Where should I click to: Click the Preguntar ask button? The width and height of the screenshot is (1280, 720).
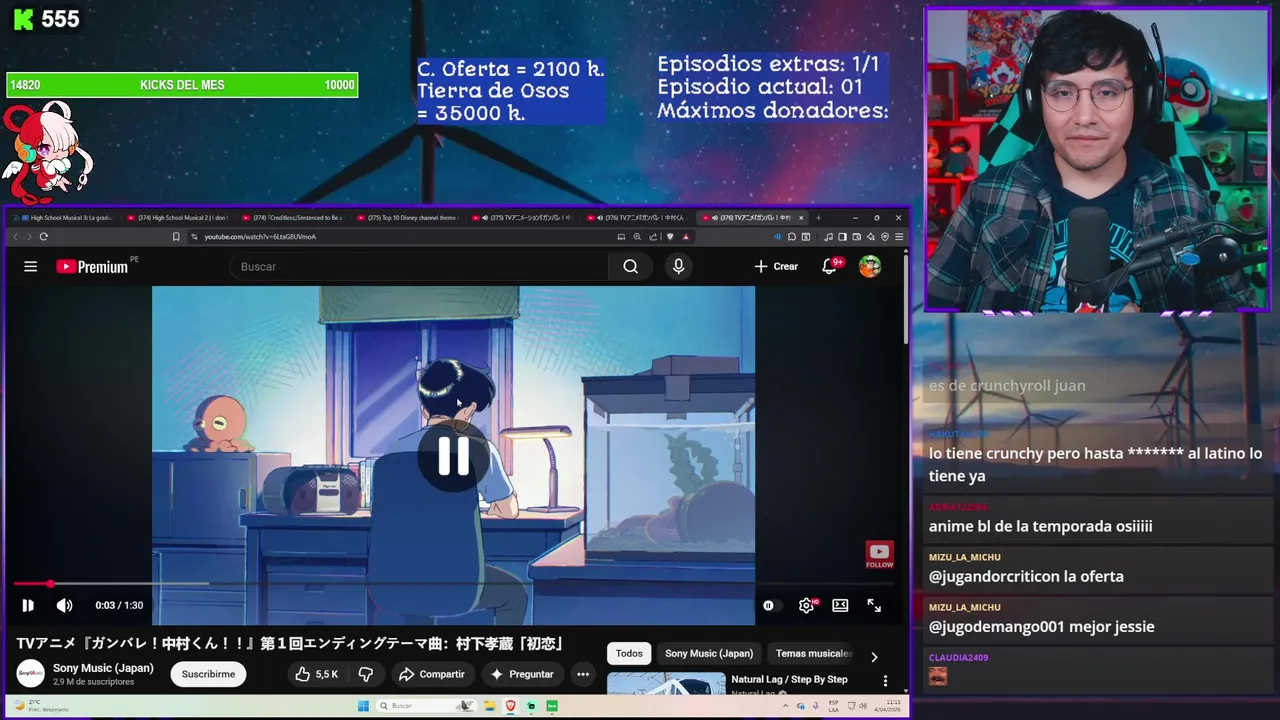coord(521,675)
